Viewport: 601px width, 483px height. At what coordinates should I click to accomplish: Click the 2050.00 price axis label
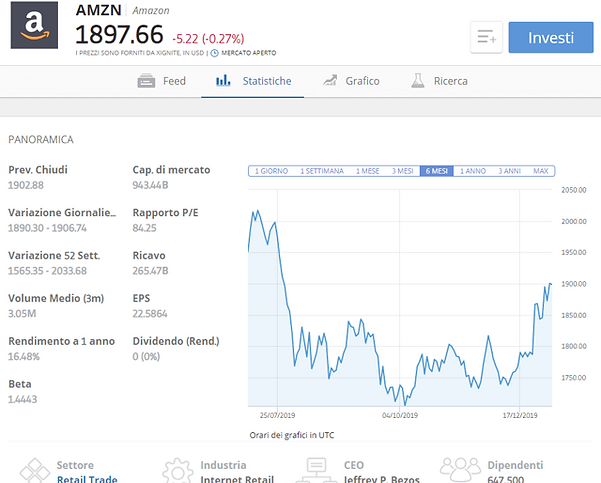[x=574, y=190]
